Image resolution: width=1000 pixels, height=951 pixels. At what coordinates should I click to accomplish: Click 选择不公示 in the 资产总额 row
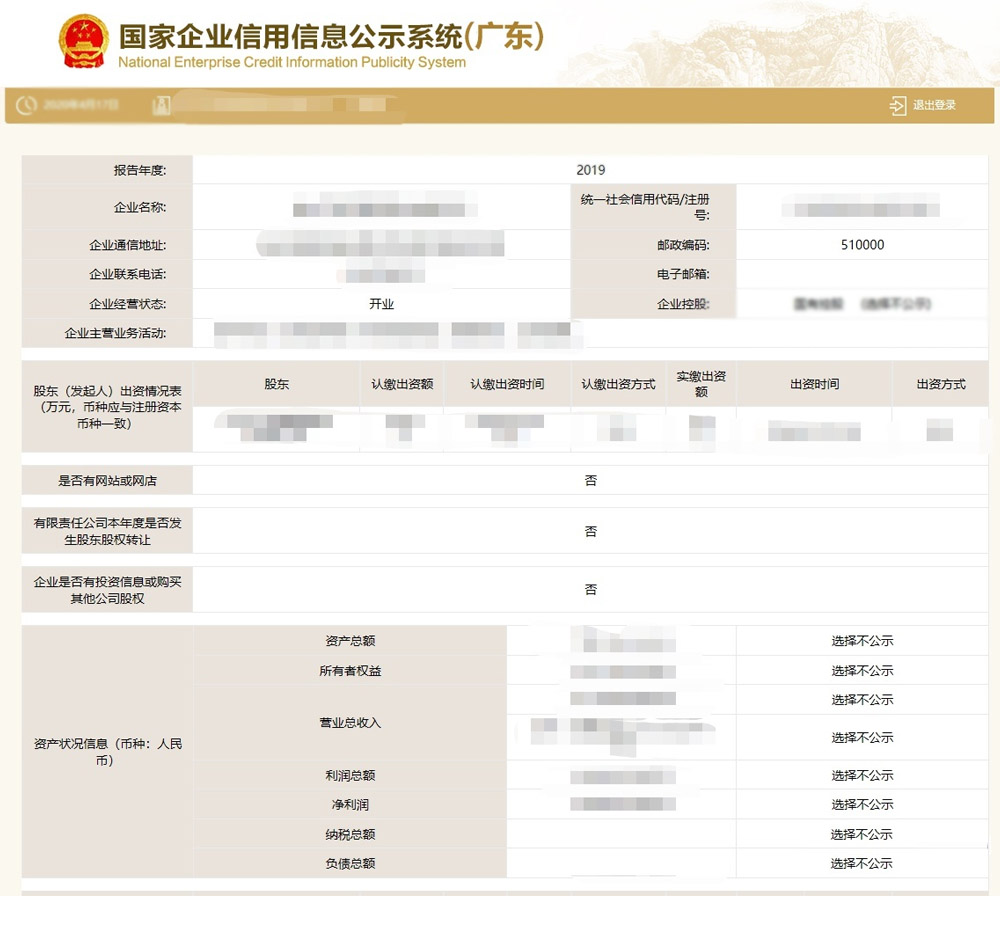coord(861,641)
